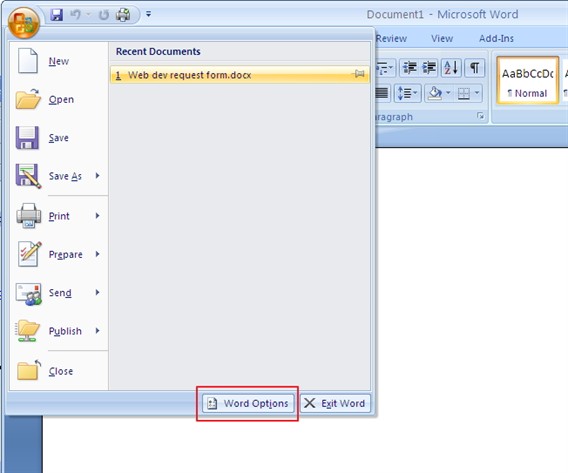Click the Prepare document icon
568x473 pixels.
pos(29,254)
